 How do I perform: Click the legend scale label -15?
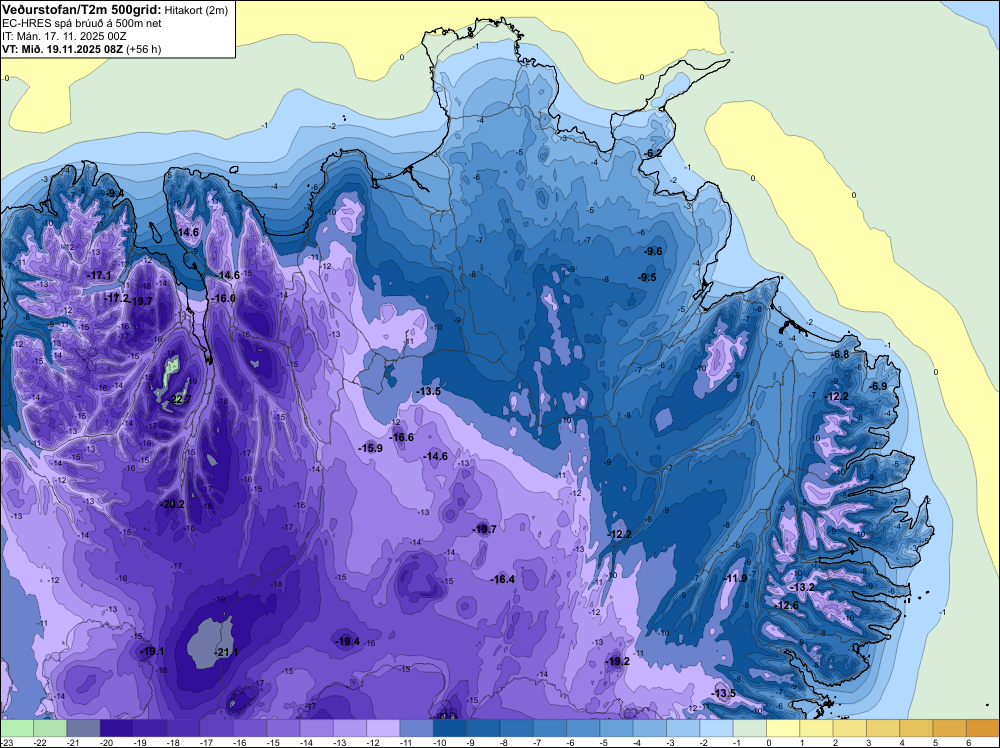(x=272, y=743)
